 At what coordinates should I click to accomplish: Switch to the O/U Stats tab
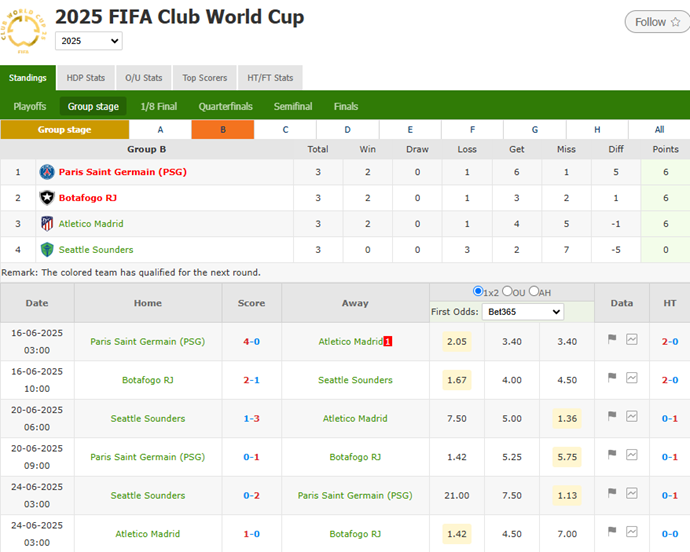[143, 78]
